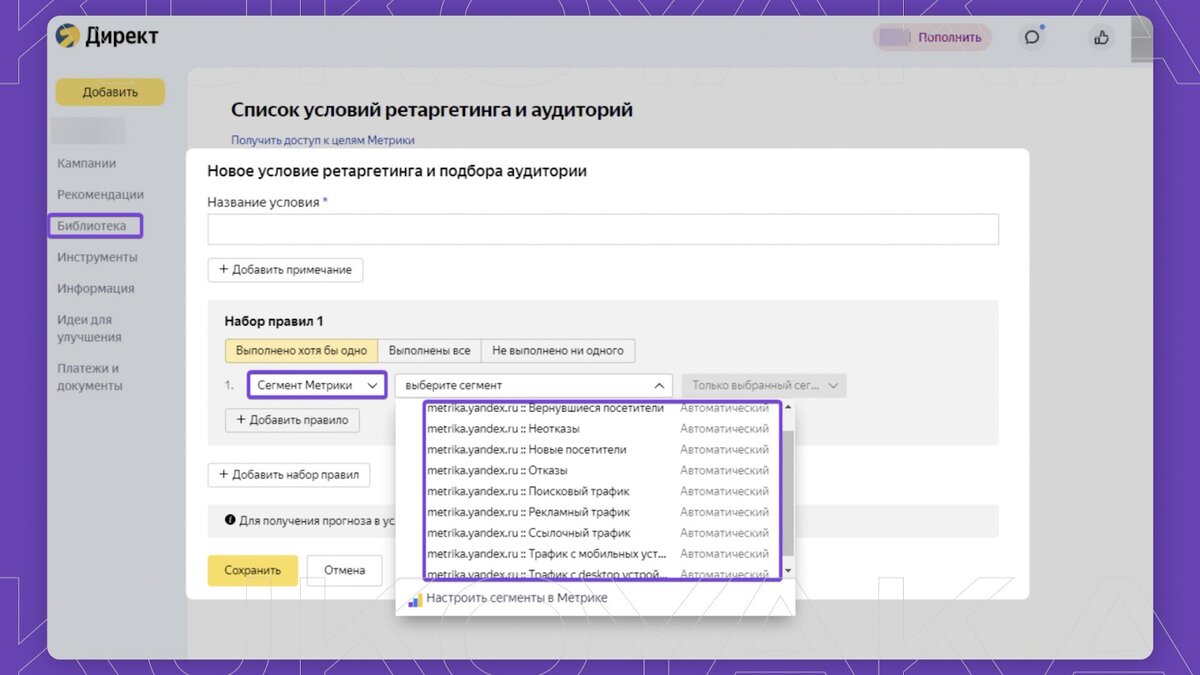
Task: Open Платежи и документы in the sidebar
Action: coord(90,377)
